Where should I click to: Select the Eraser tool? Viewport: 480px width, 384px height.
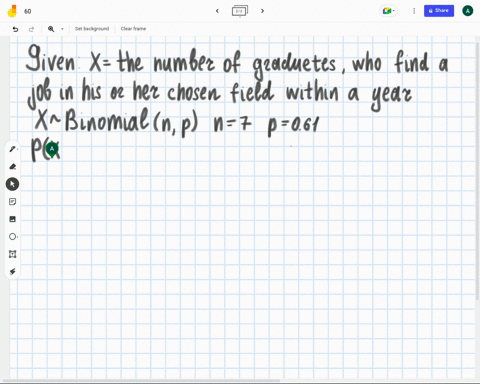(12, 166)
